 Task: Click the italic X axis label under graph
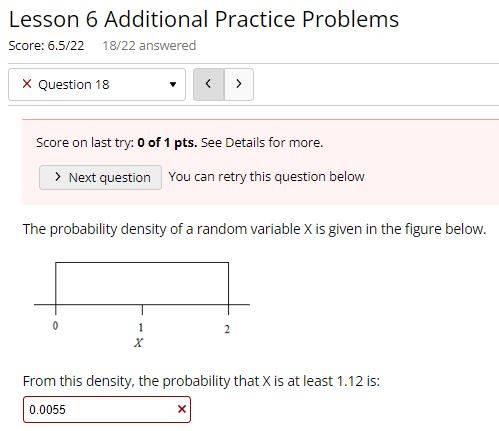click(138, 342)
